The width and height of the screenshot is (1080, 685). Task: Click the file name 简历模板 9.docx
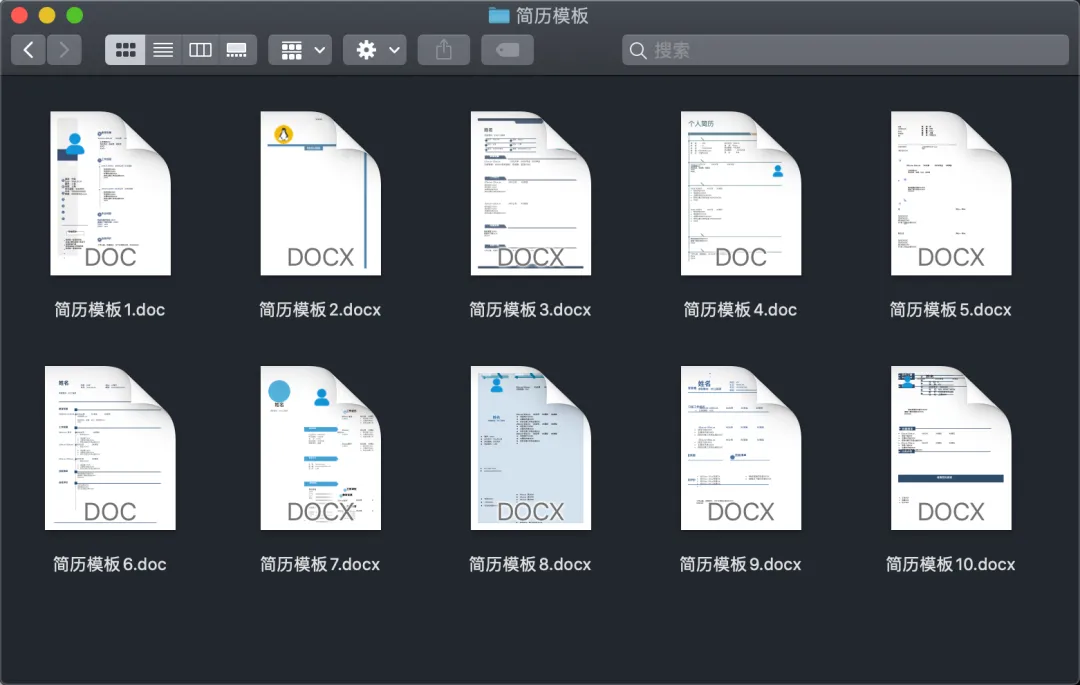click(740, 565)
